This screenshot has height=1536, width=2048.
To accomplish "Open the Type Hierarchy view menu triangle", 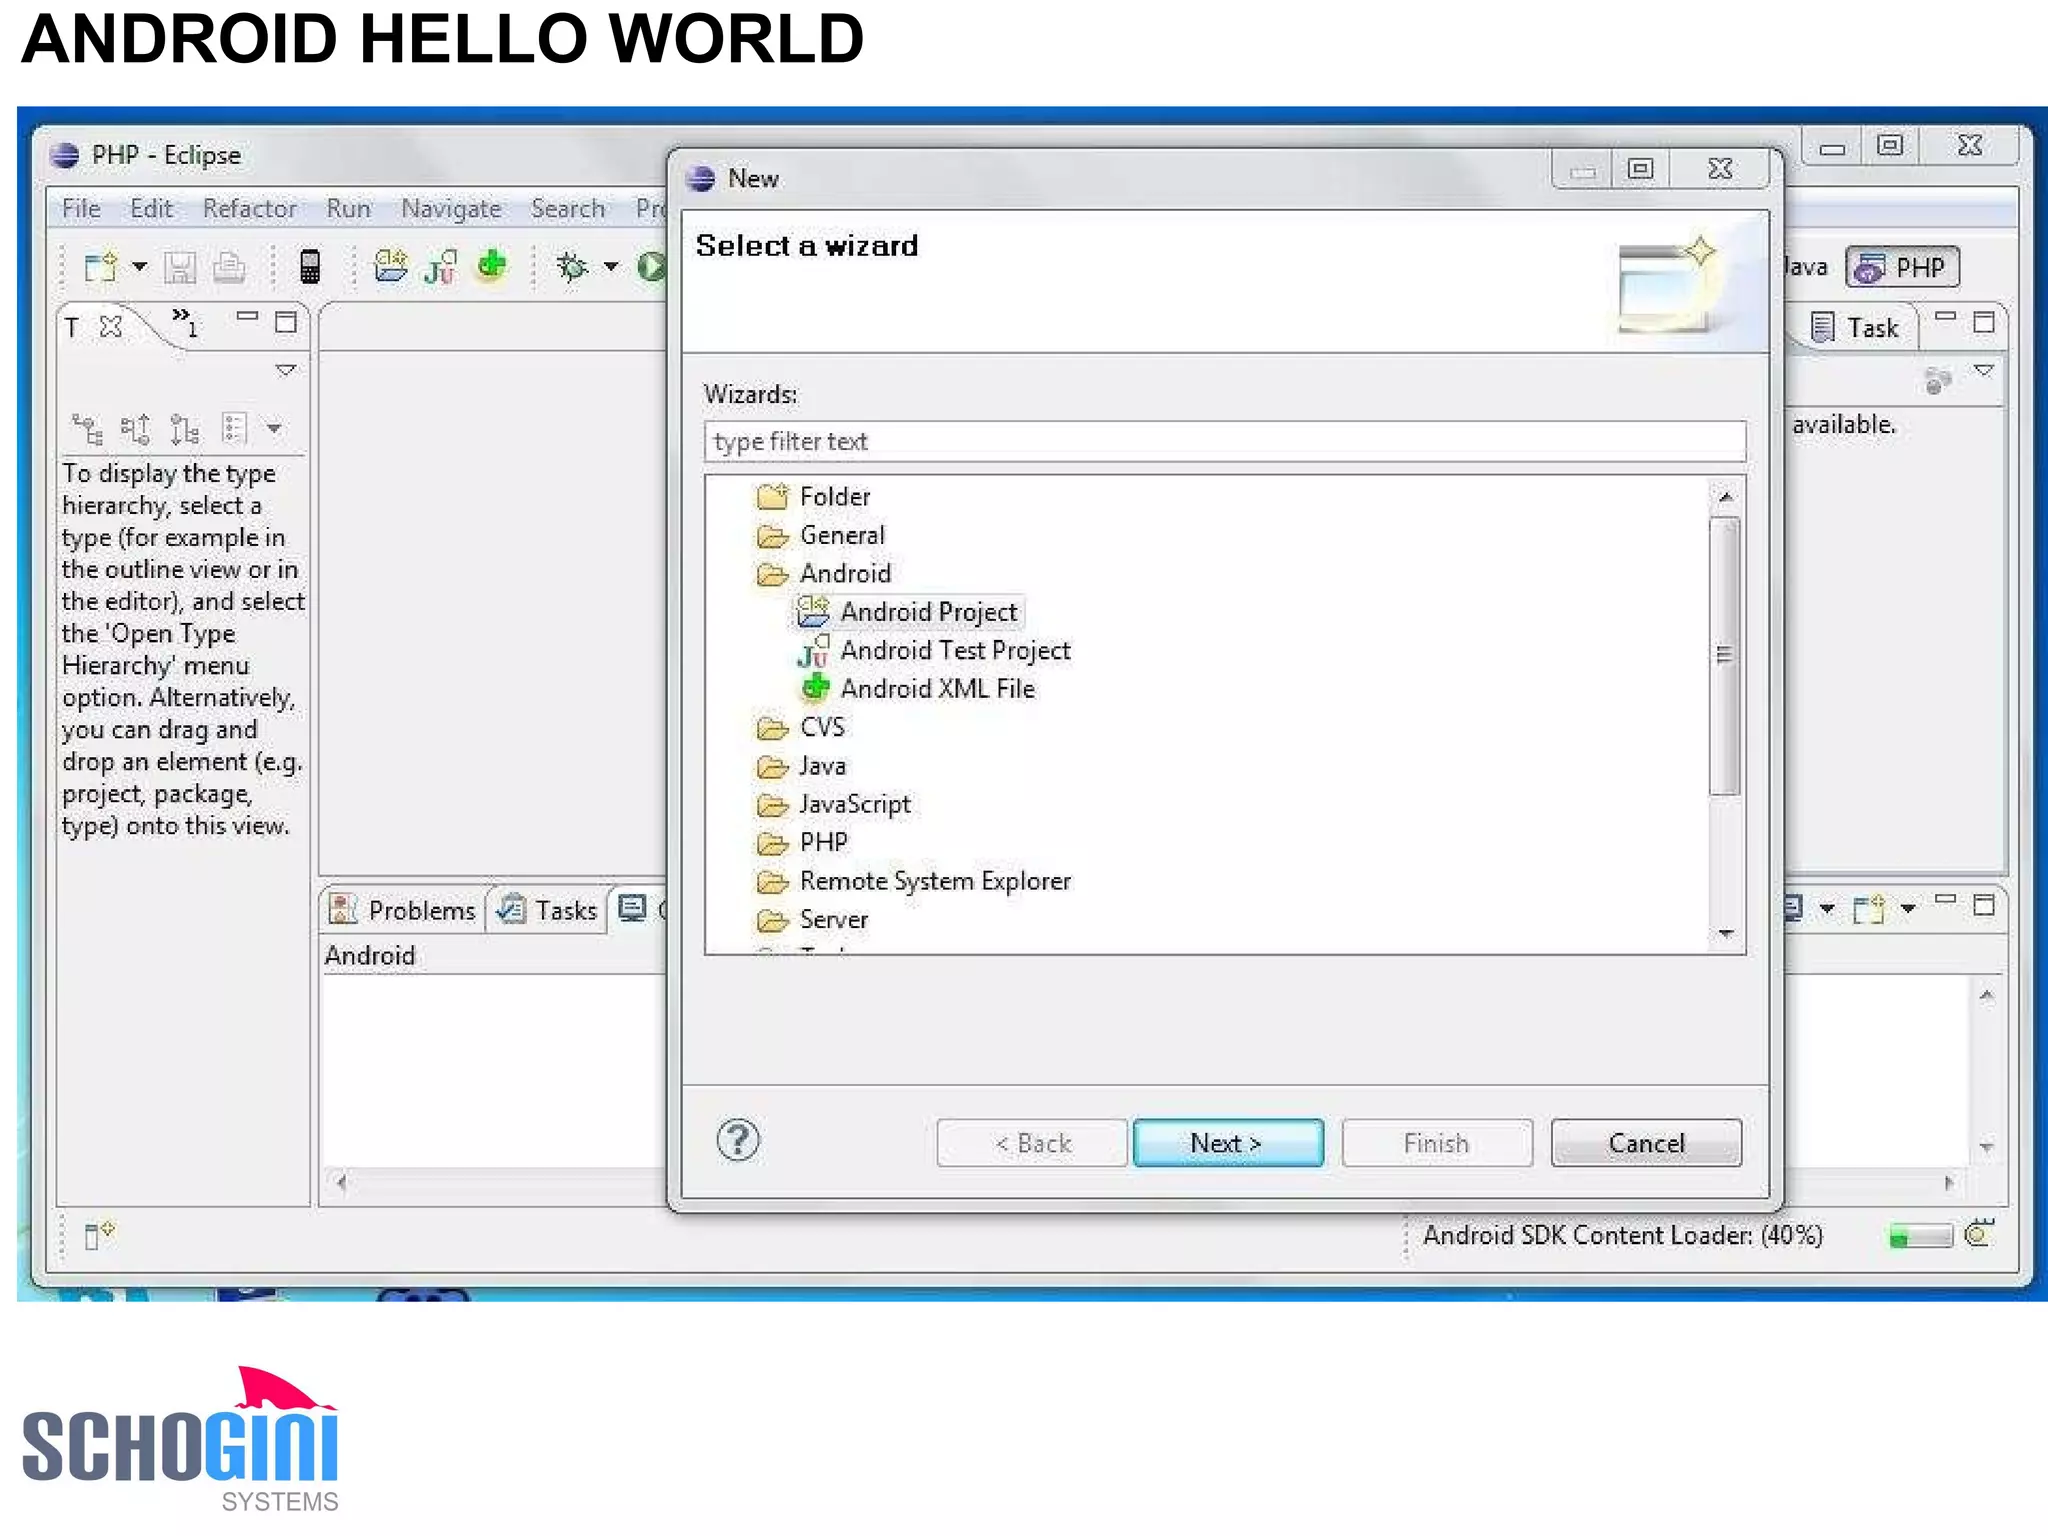I will point(286,371).
